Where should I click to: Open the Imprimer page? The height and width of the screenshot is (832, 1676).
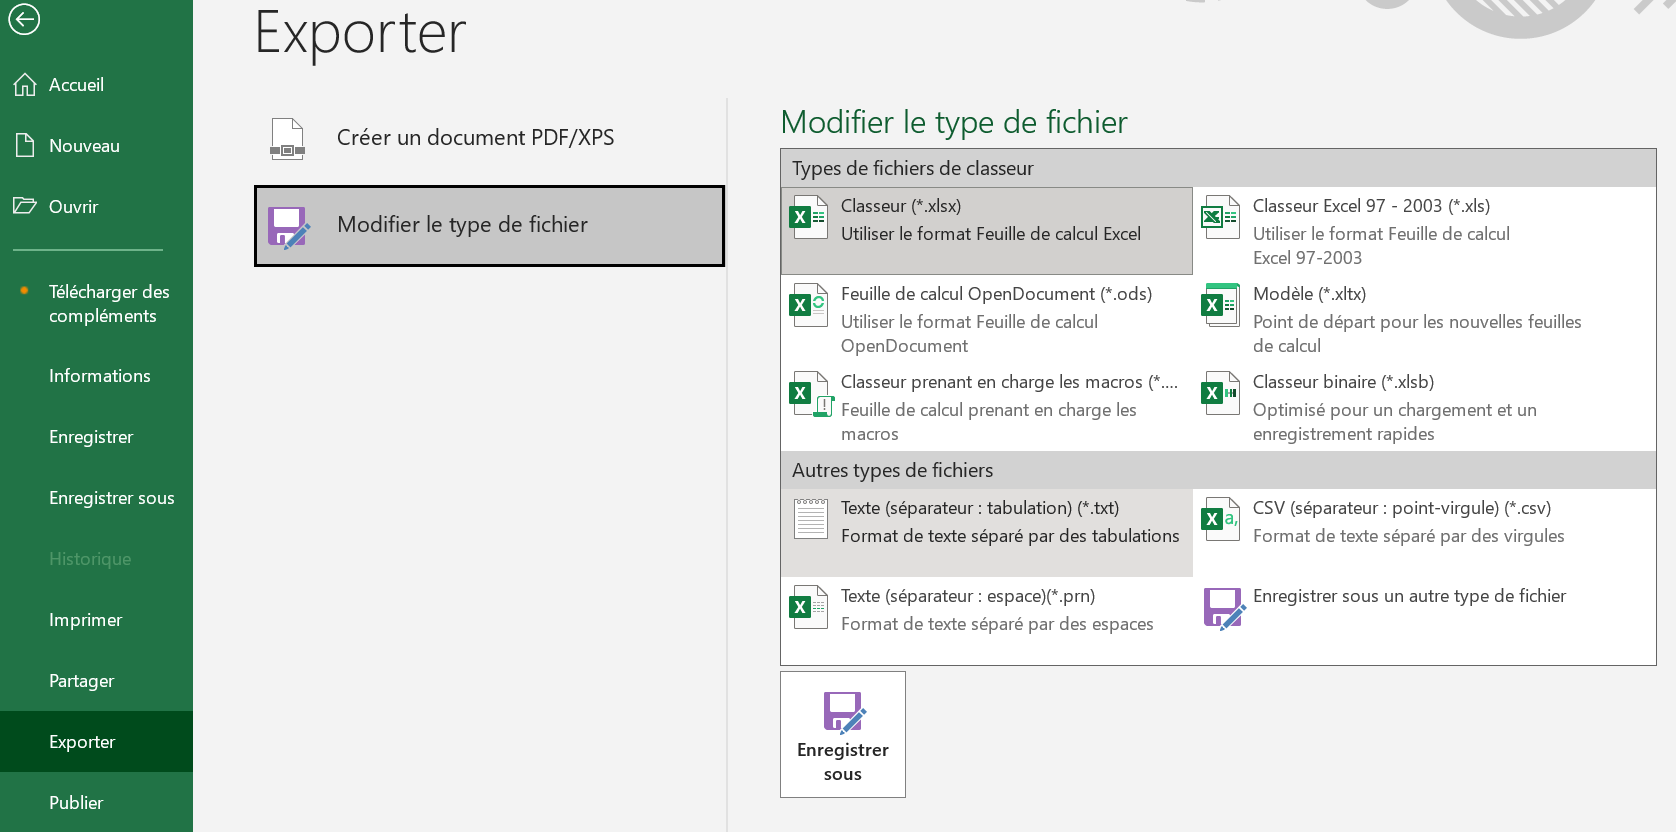coord(96,620)
